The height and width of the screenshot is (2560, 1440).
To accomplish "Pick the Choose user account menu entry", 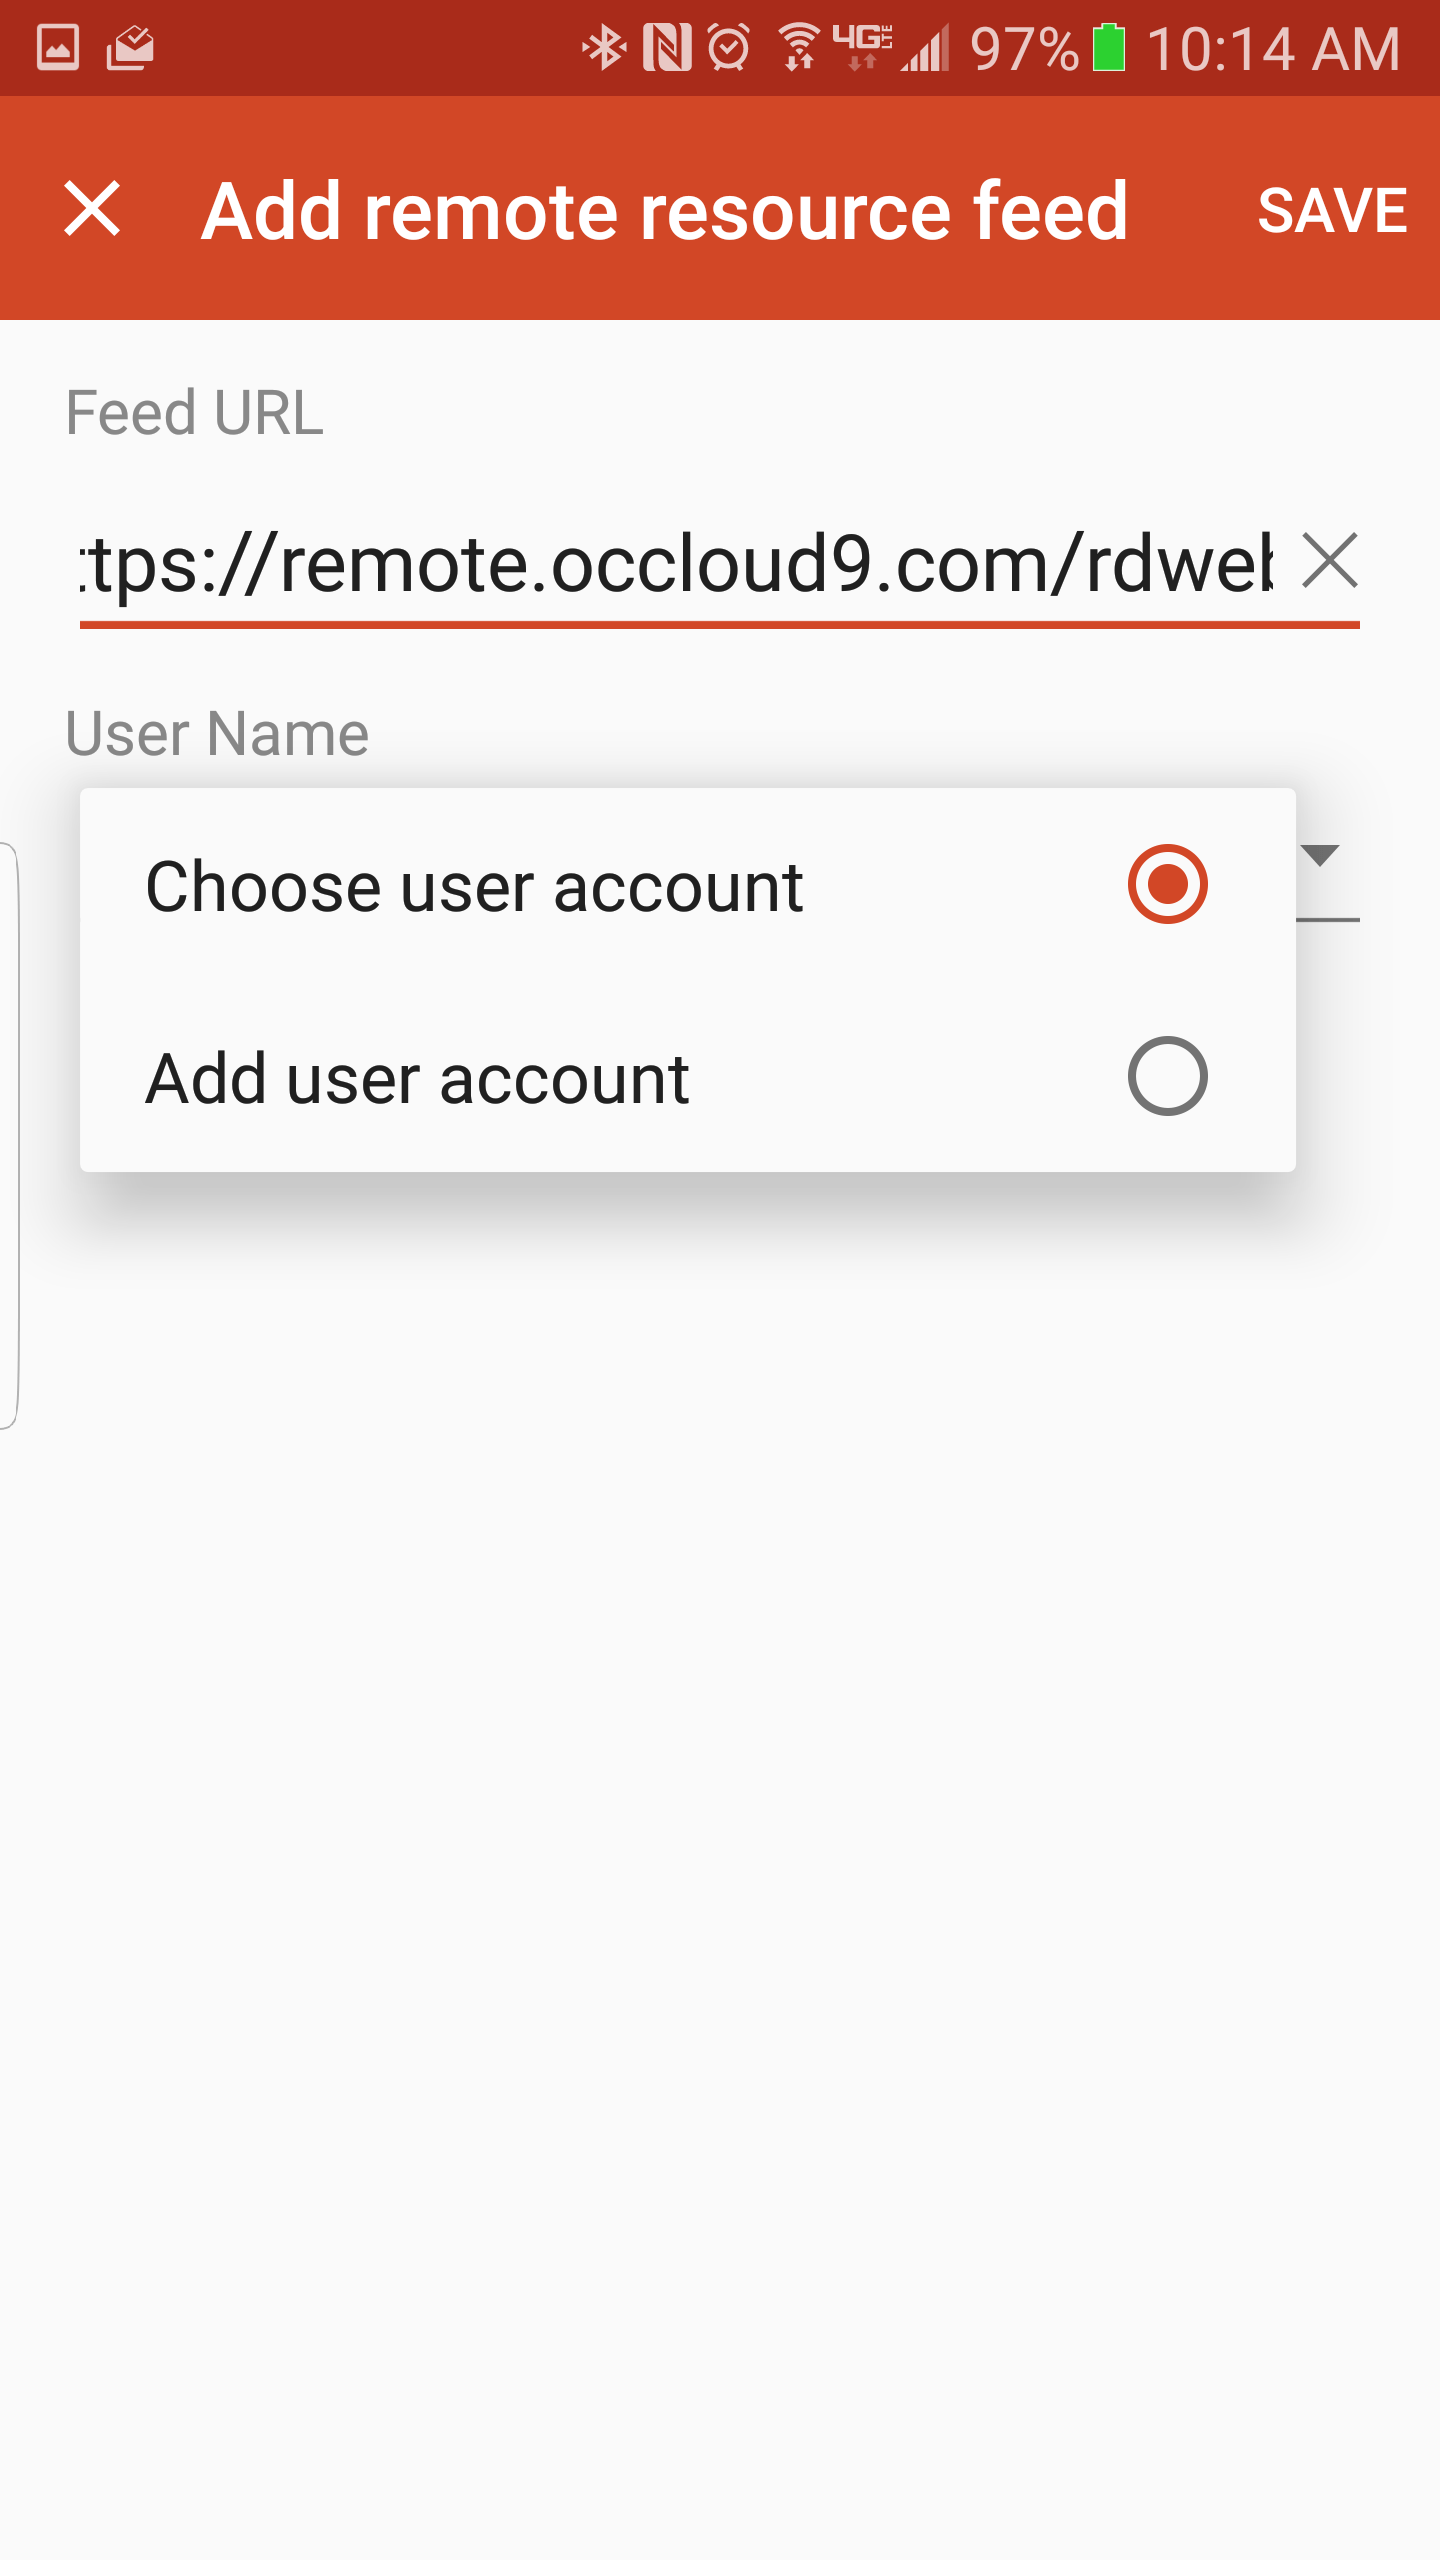I will click(688, 885).
